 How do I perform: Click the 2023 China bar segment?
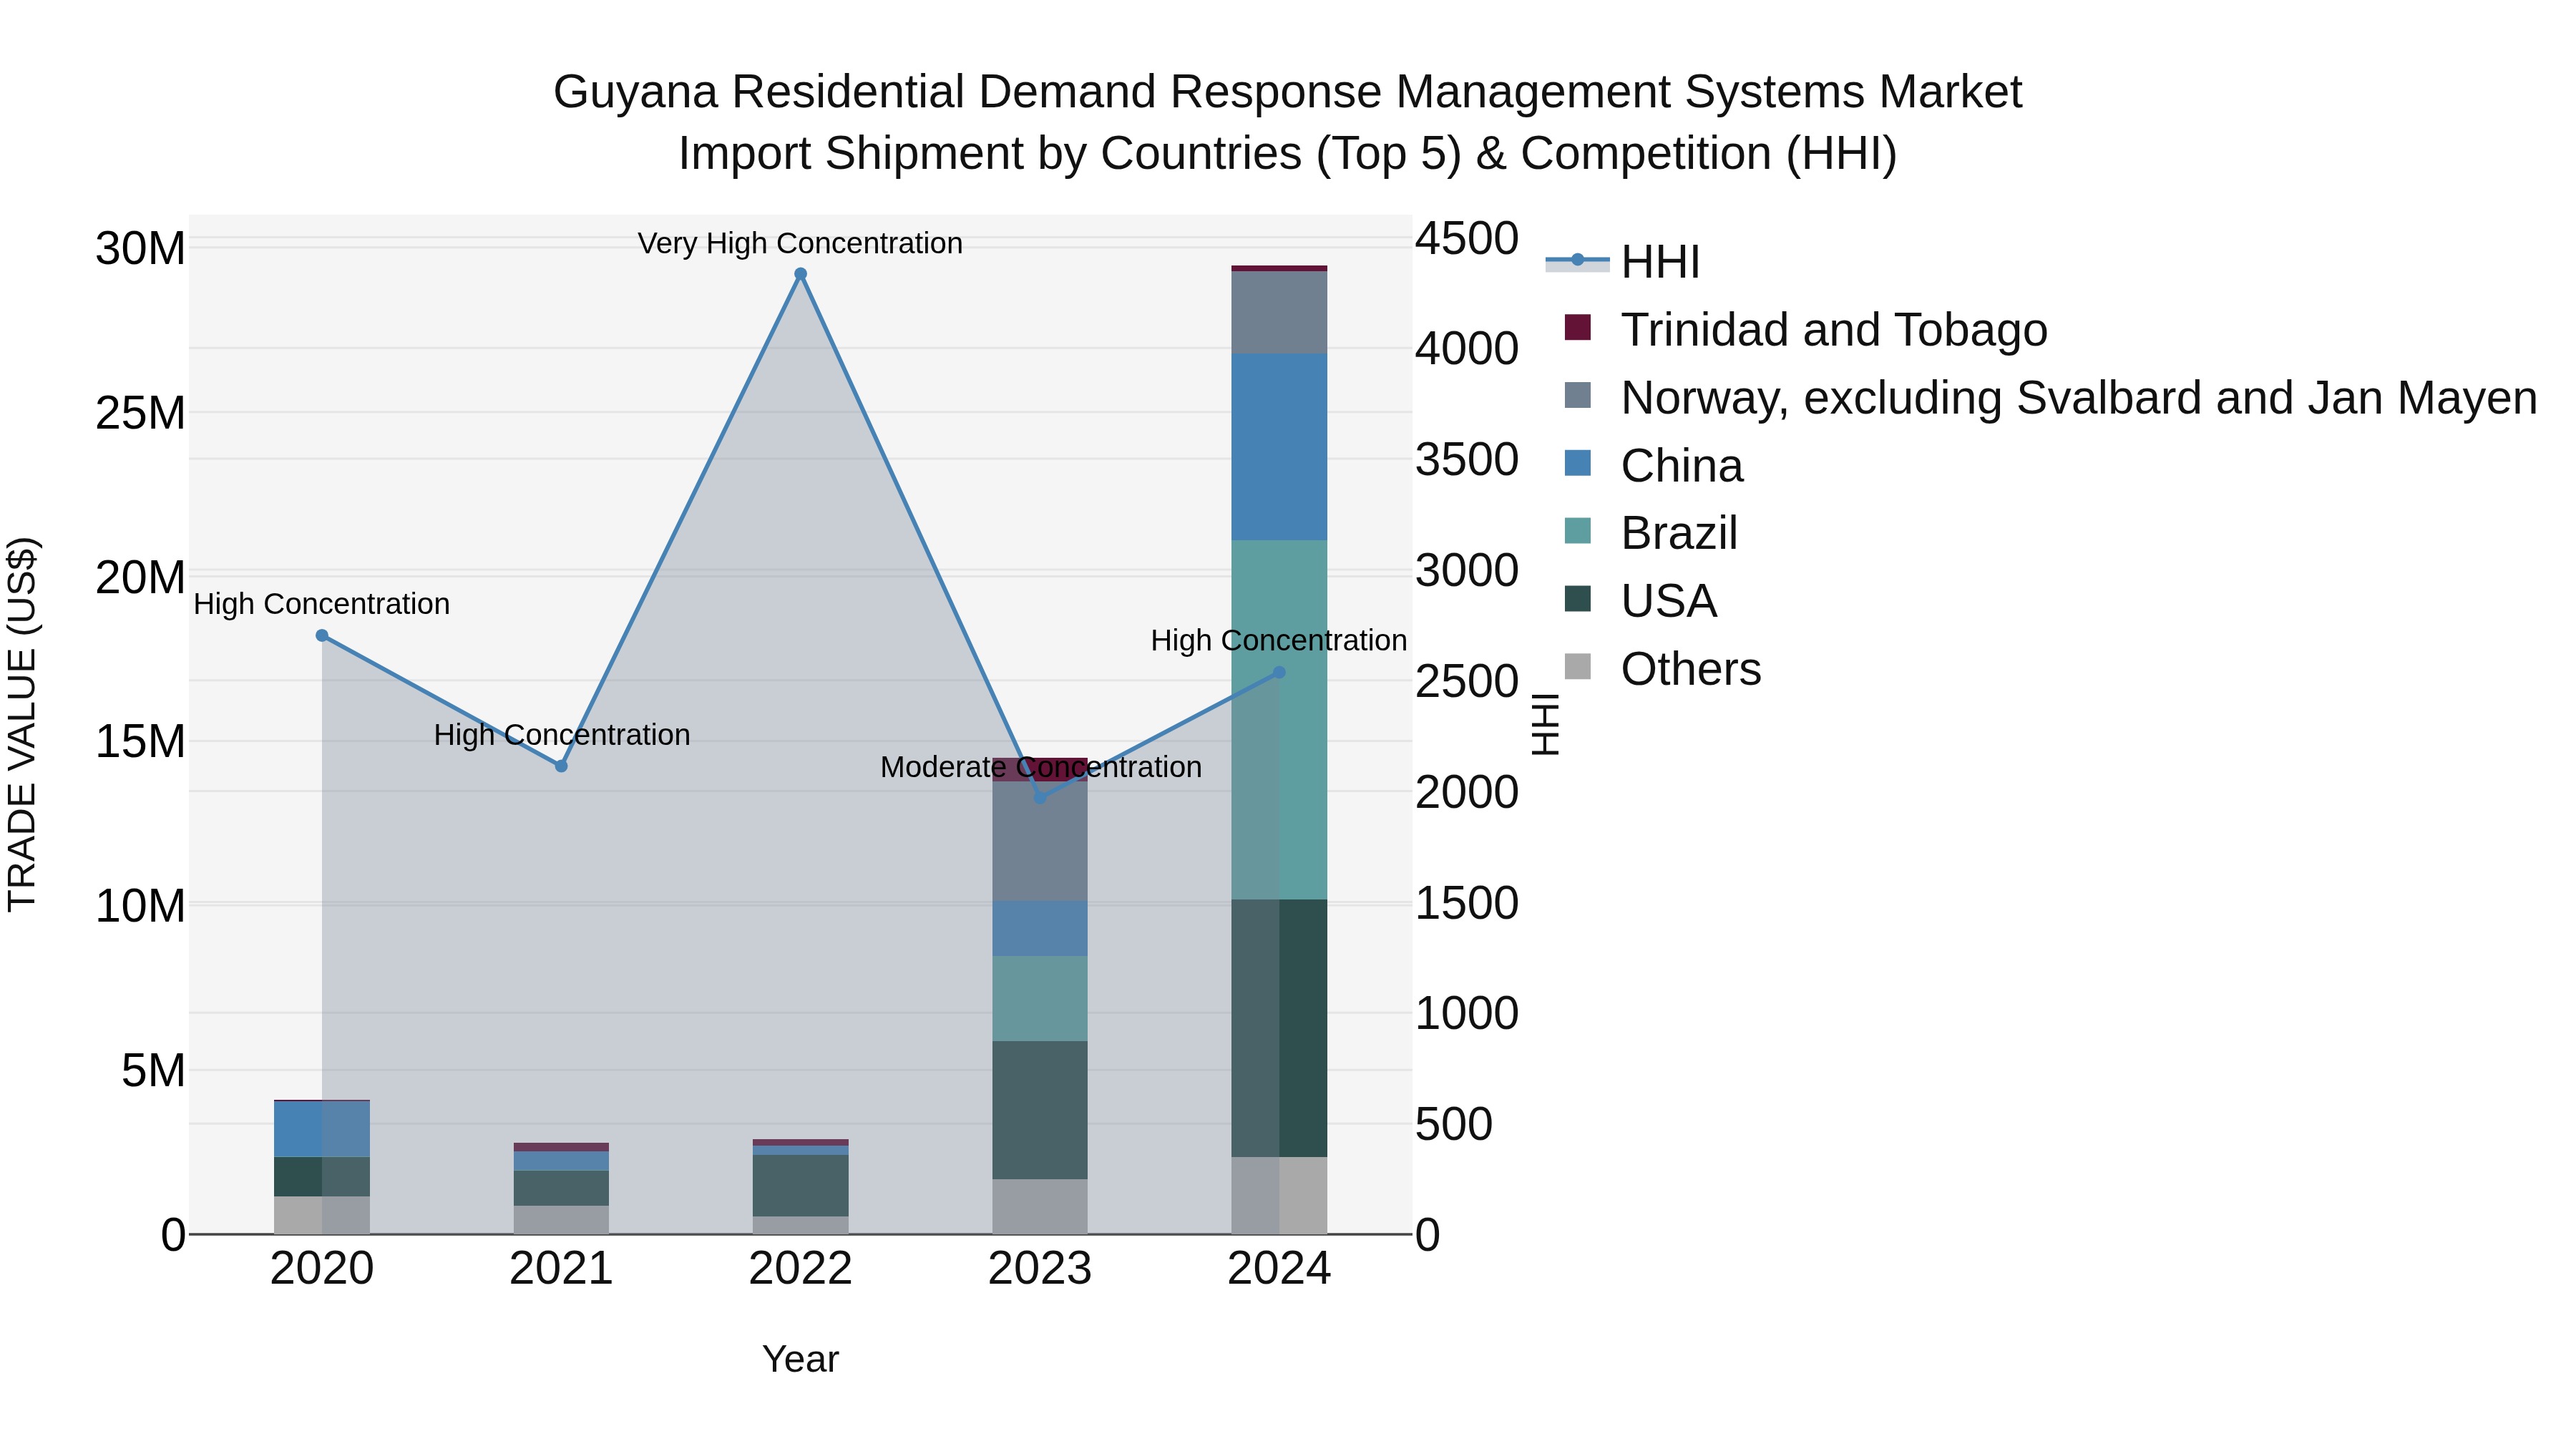click(x=1040, y=928)
